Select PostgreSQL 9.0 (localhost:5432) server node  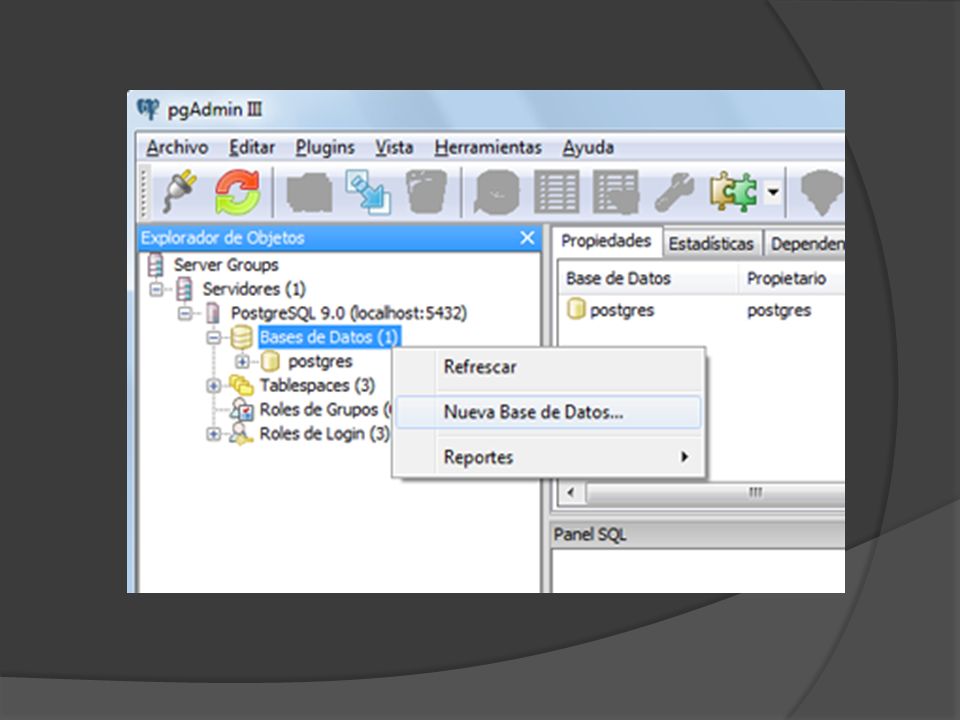click(348, 313)
